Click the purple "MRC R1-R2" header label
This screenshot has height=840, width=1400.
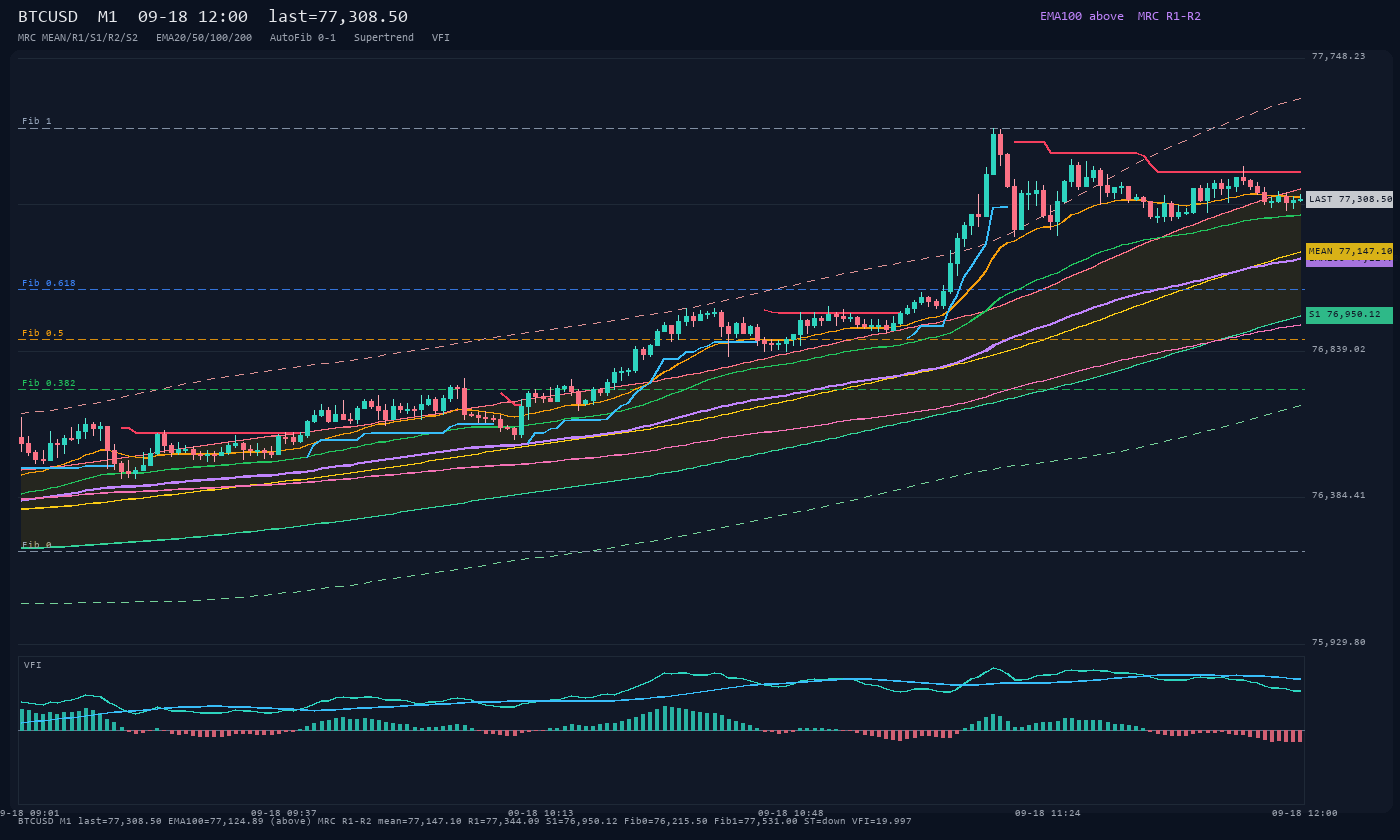tap(1169, 16)
